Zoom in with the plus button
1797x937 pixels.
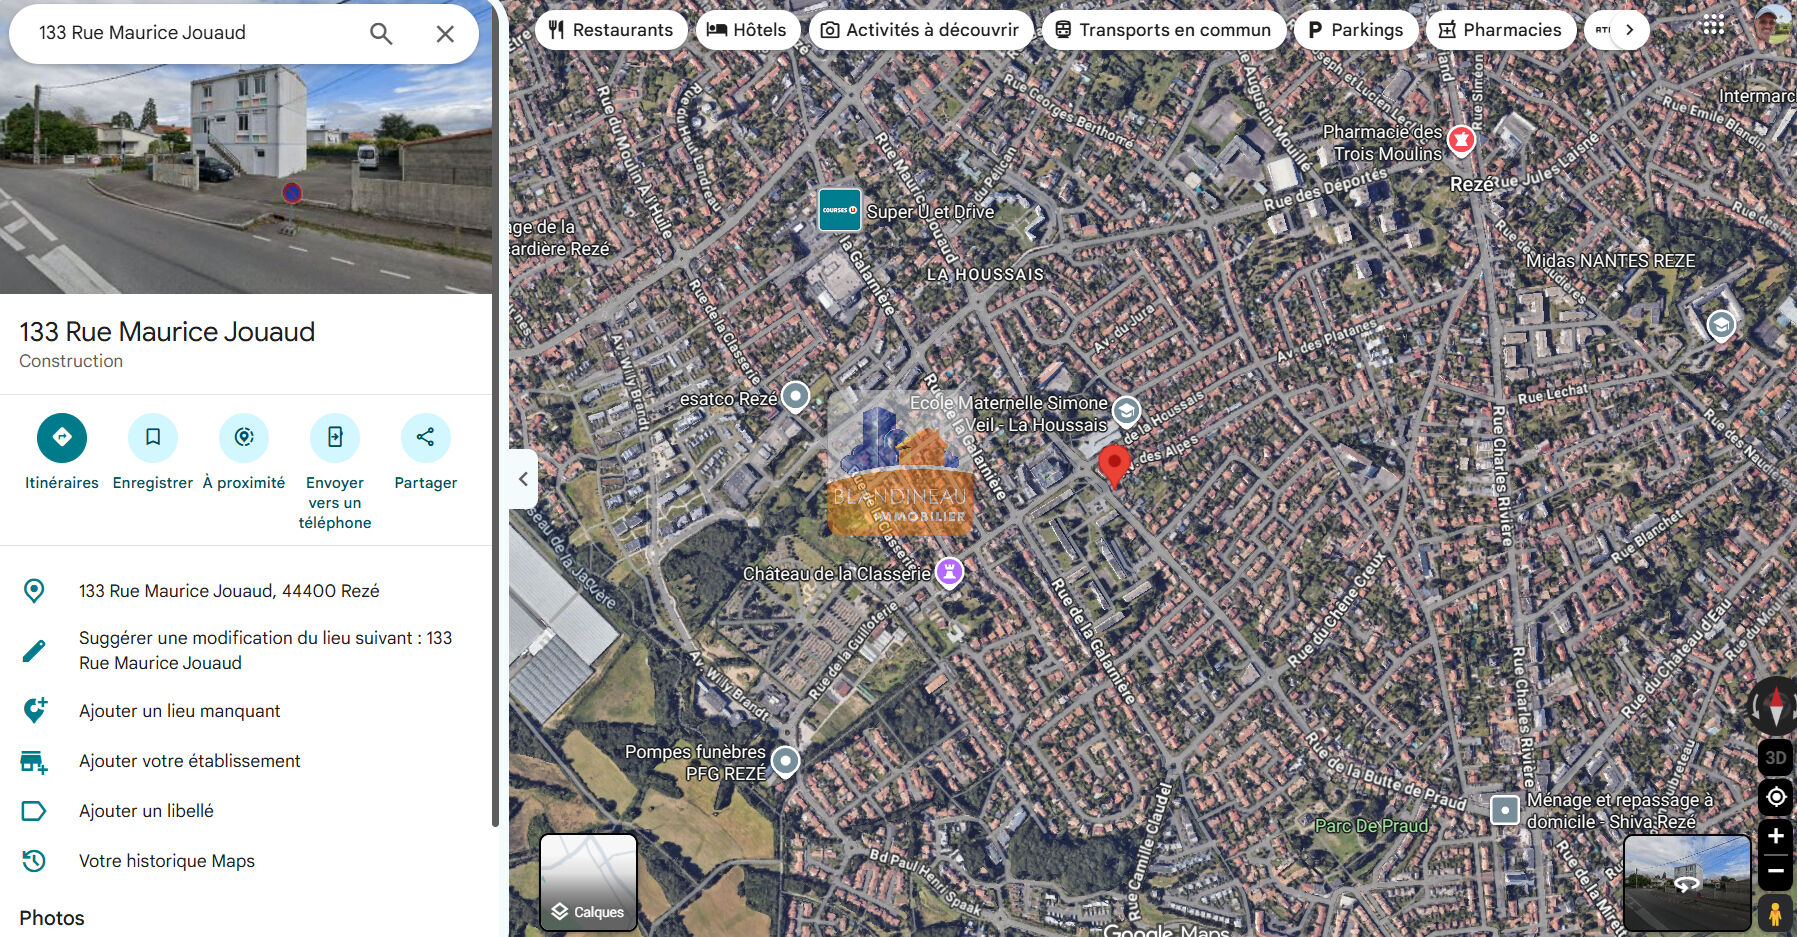tap(1776, 836)
